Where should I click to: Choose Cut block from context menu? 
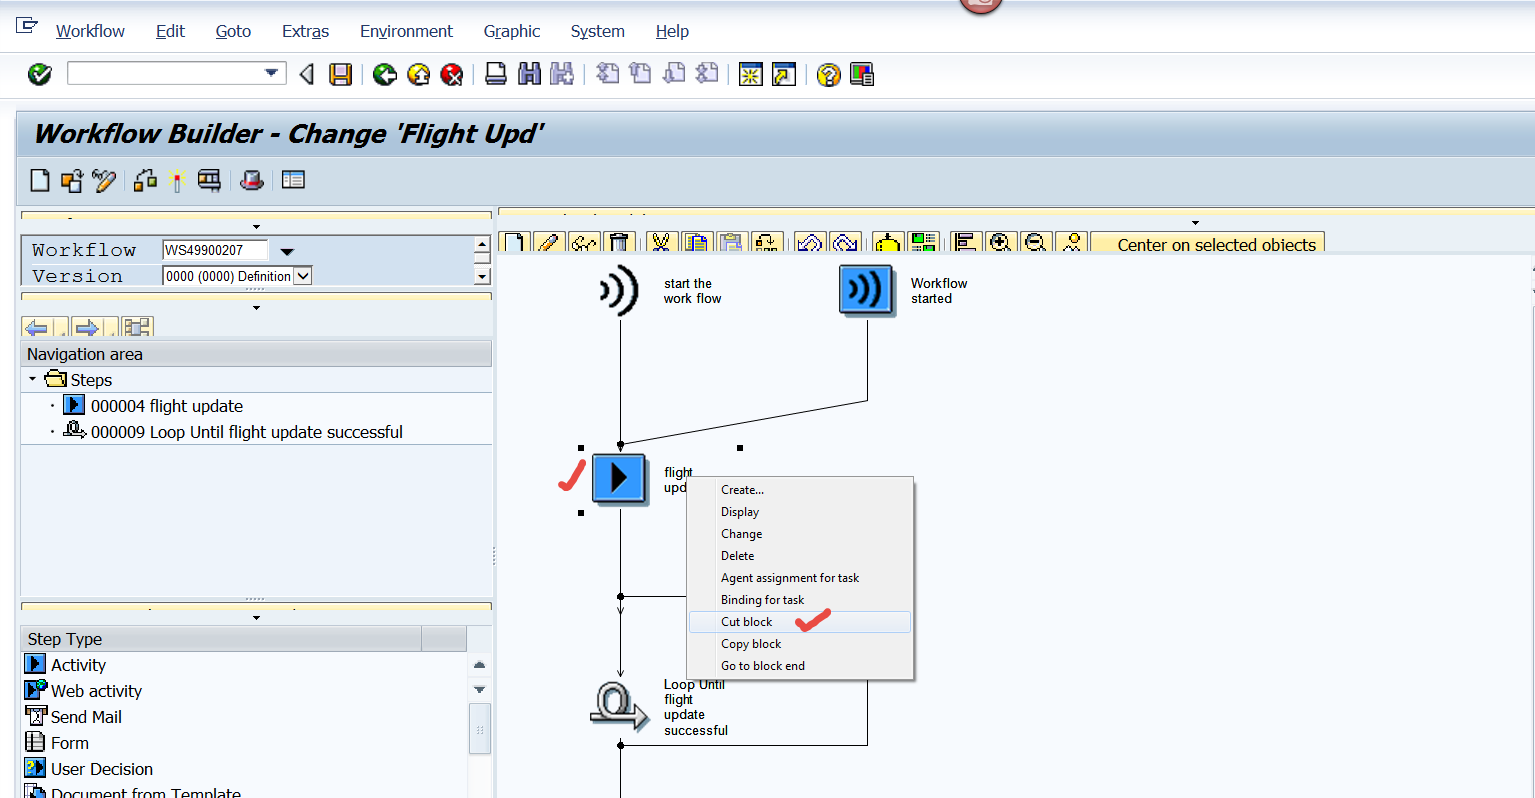click(x=800, y=622)
